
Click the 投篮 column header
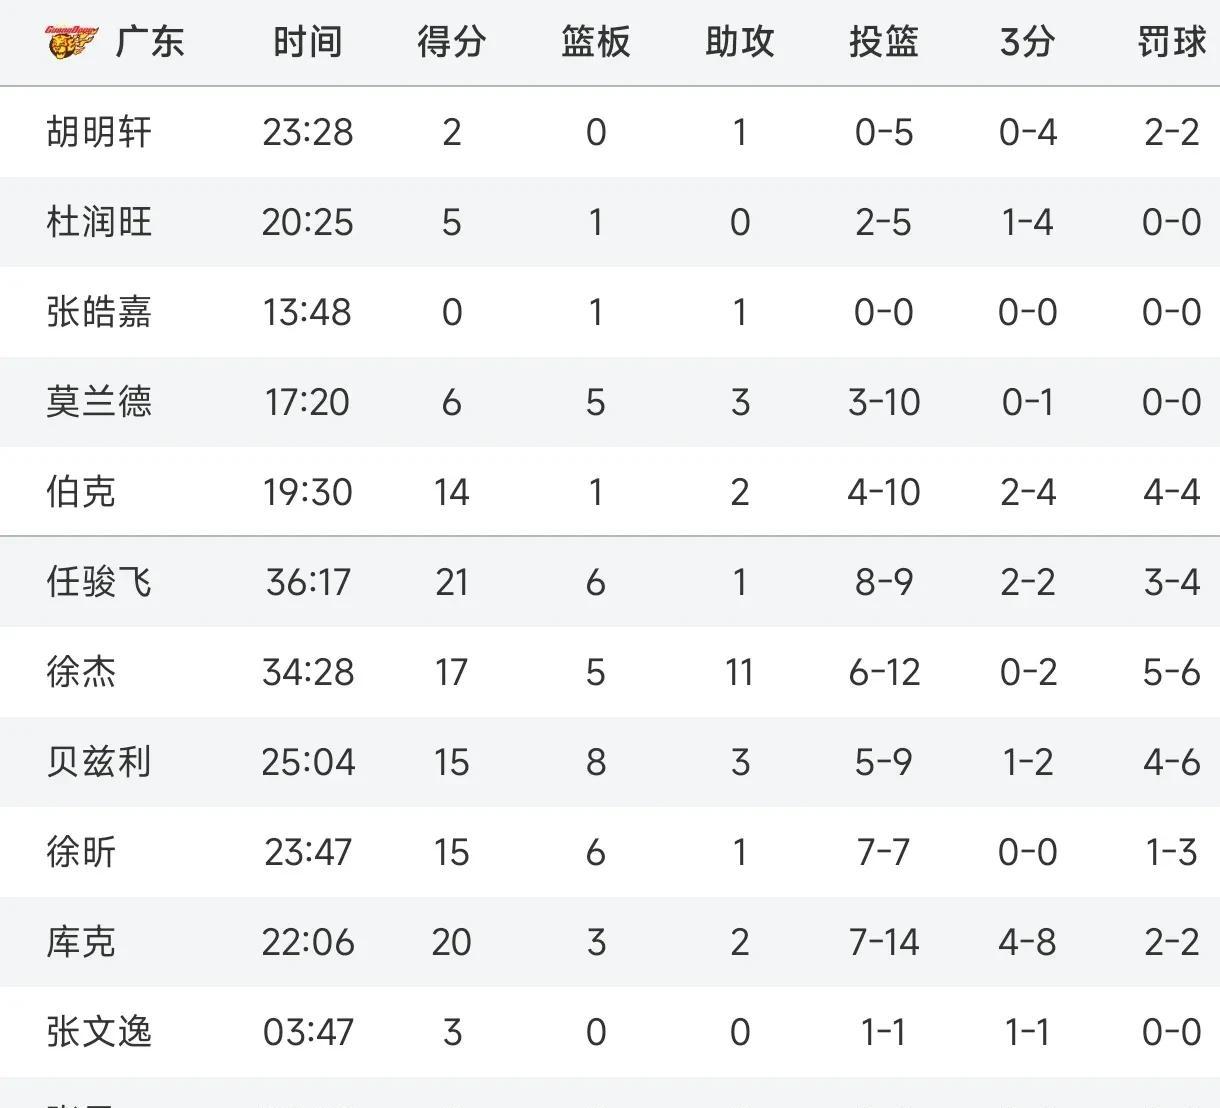click(x=884, y=42)
